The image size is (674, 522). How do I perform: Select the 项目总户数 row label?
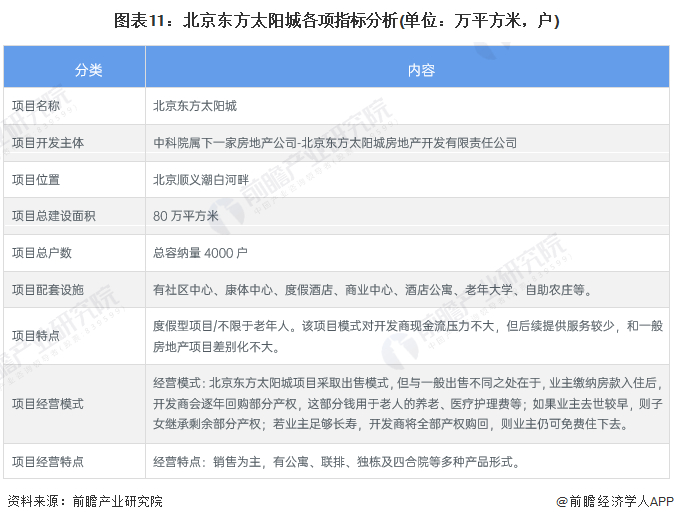pyautogui.click(x=42, y=253)
